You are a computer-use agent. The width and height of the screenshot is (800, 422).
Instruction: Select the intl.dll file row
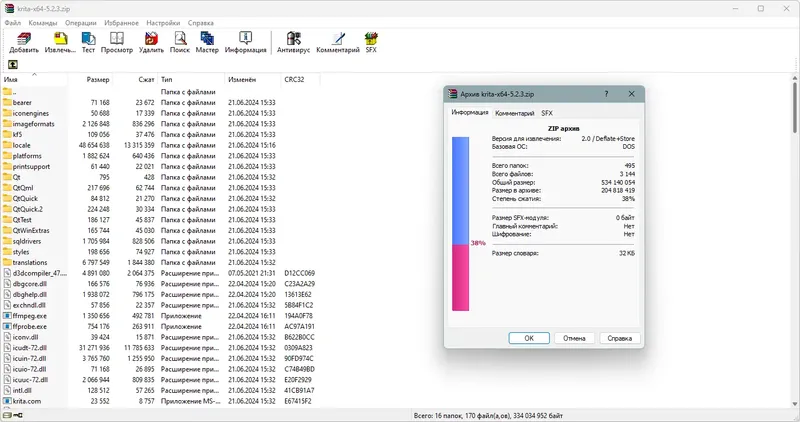tap(158, 390)
